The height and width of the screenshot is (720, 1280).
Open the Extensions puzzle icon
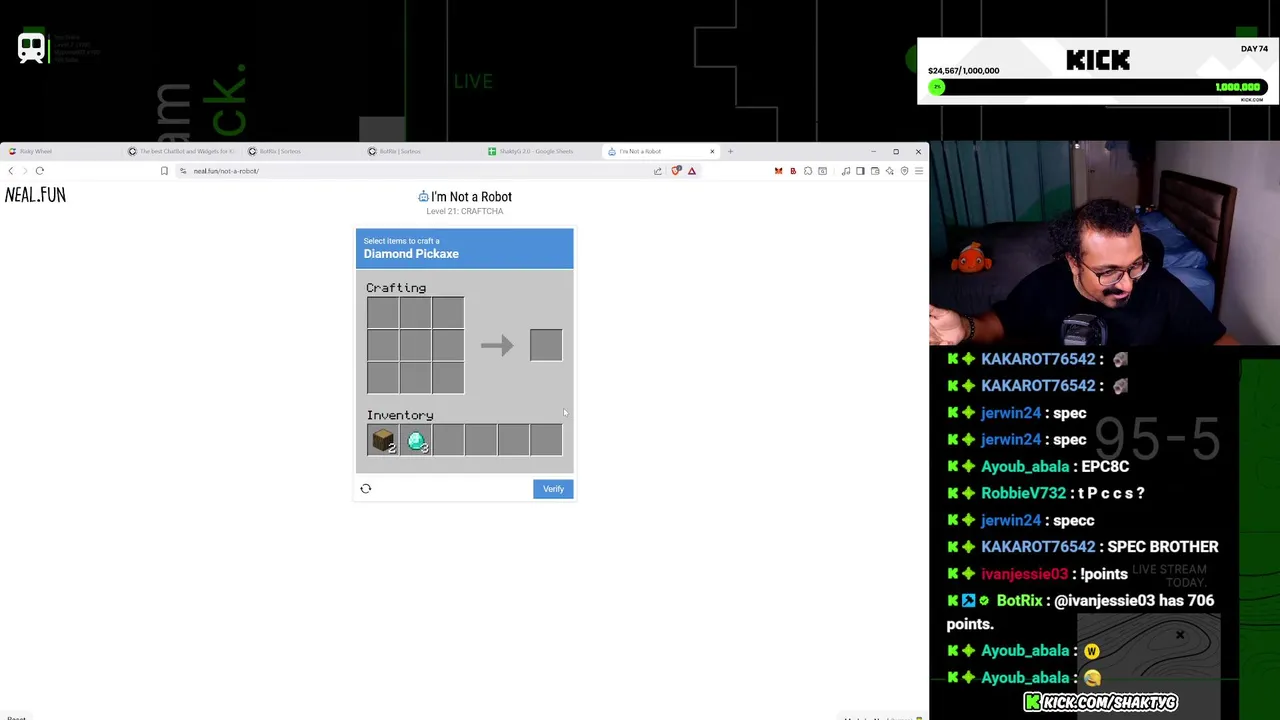[808, 171]
